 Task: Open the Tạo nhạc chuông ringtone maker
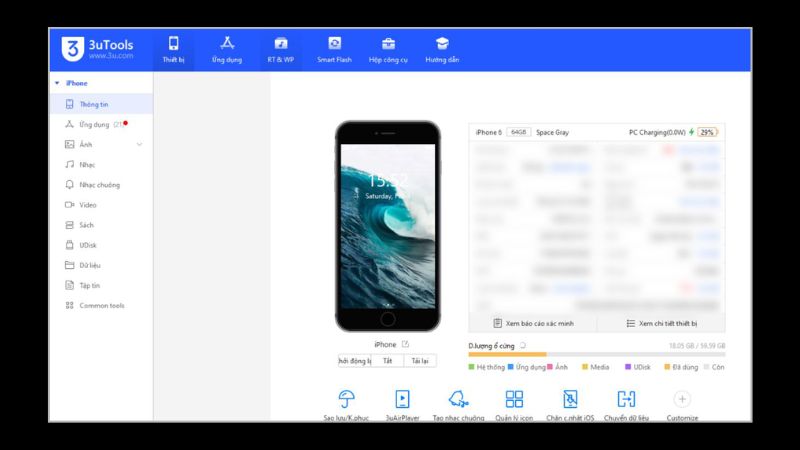tap(458, 399)
